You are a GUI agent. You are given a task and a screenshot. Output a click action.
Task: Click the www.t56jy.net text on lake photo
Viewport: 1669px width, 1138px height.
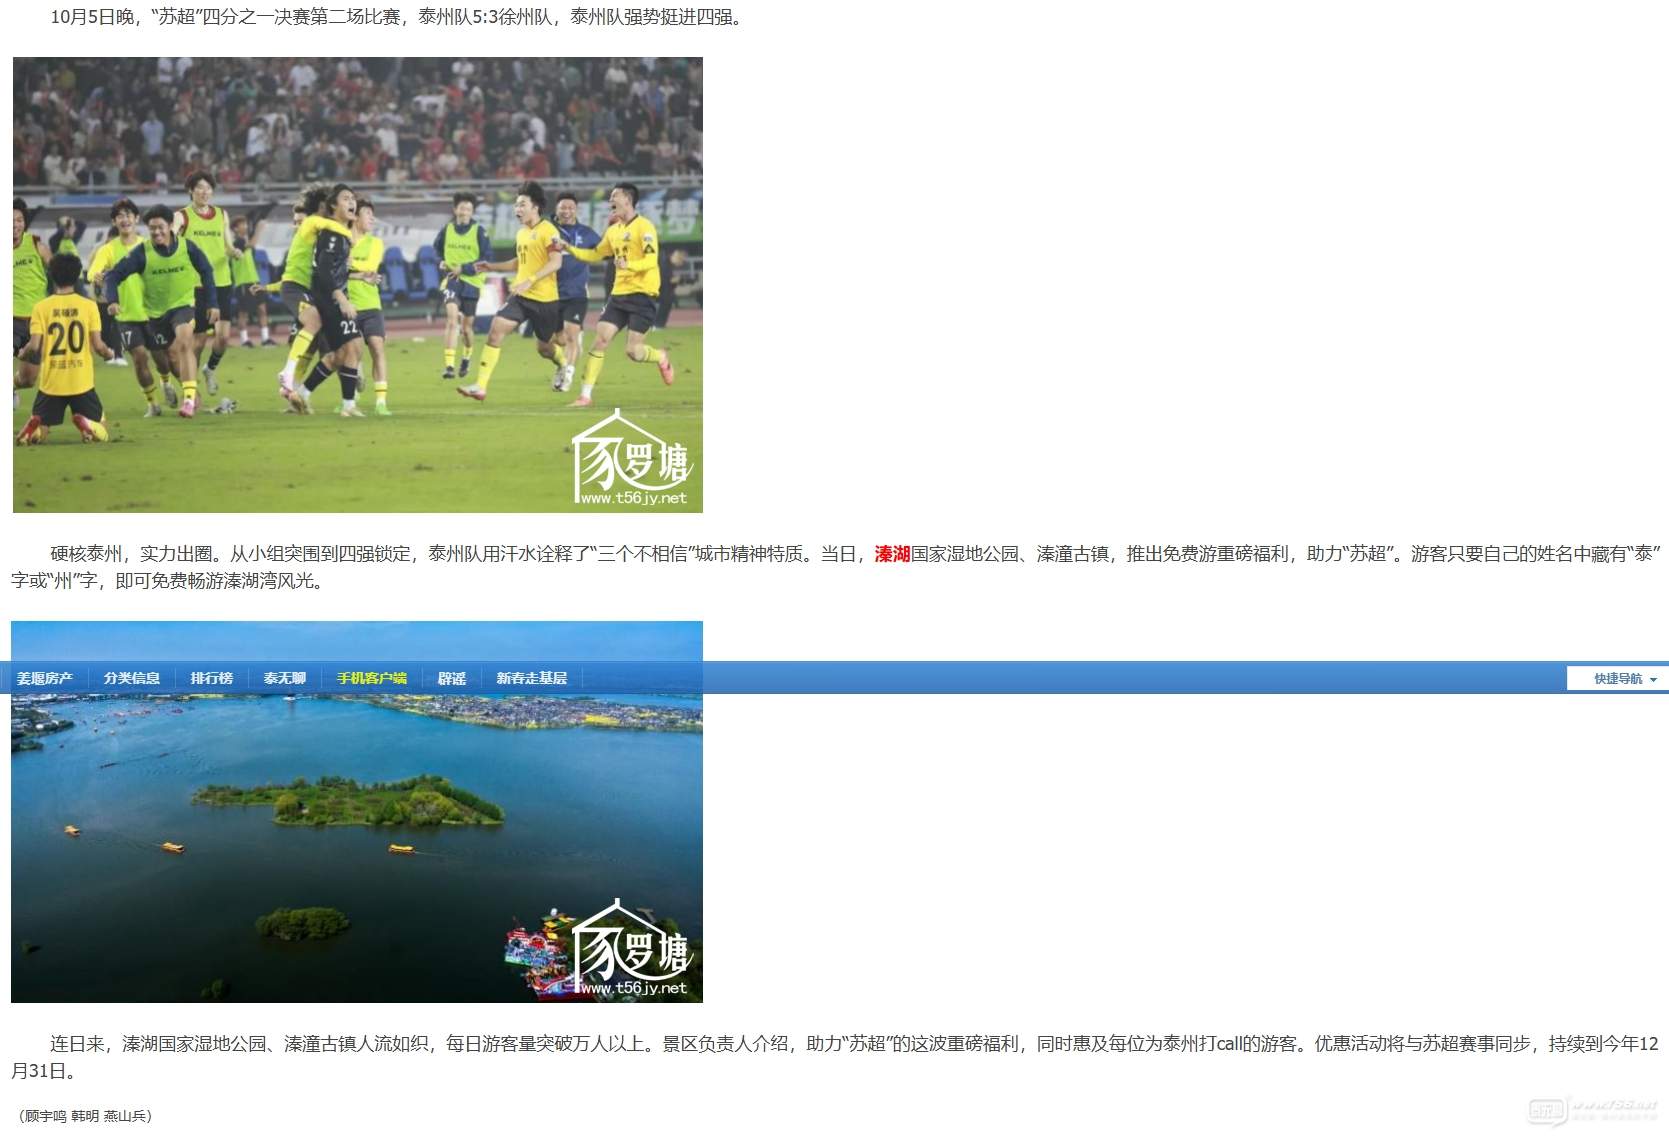tap(634, 988)
